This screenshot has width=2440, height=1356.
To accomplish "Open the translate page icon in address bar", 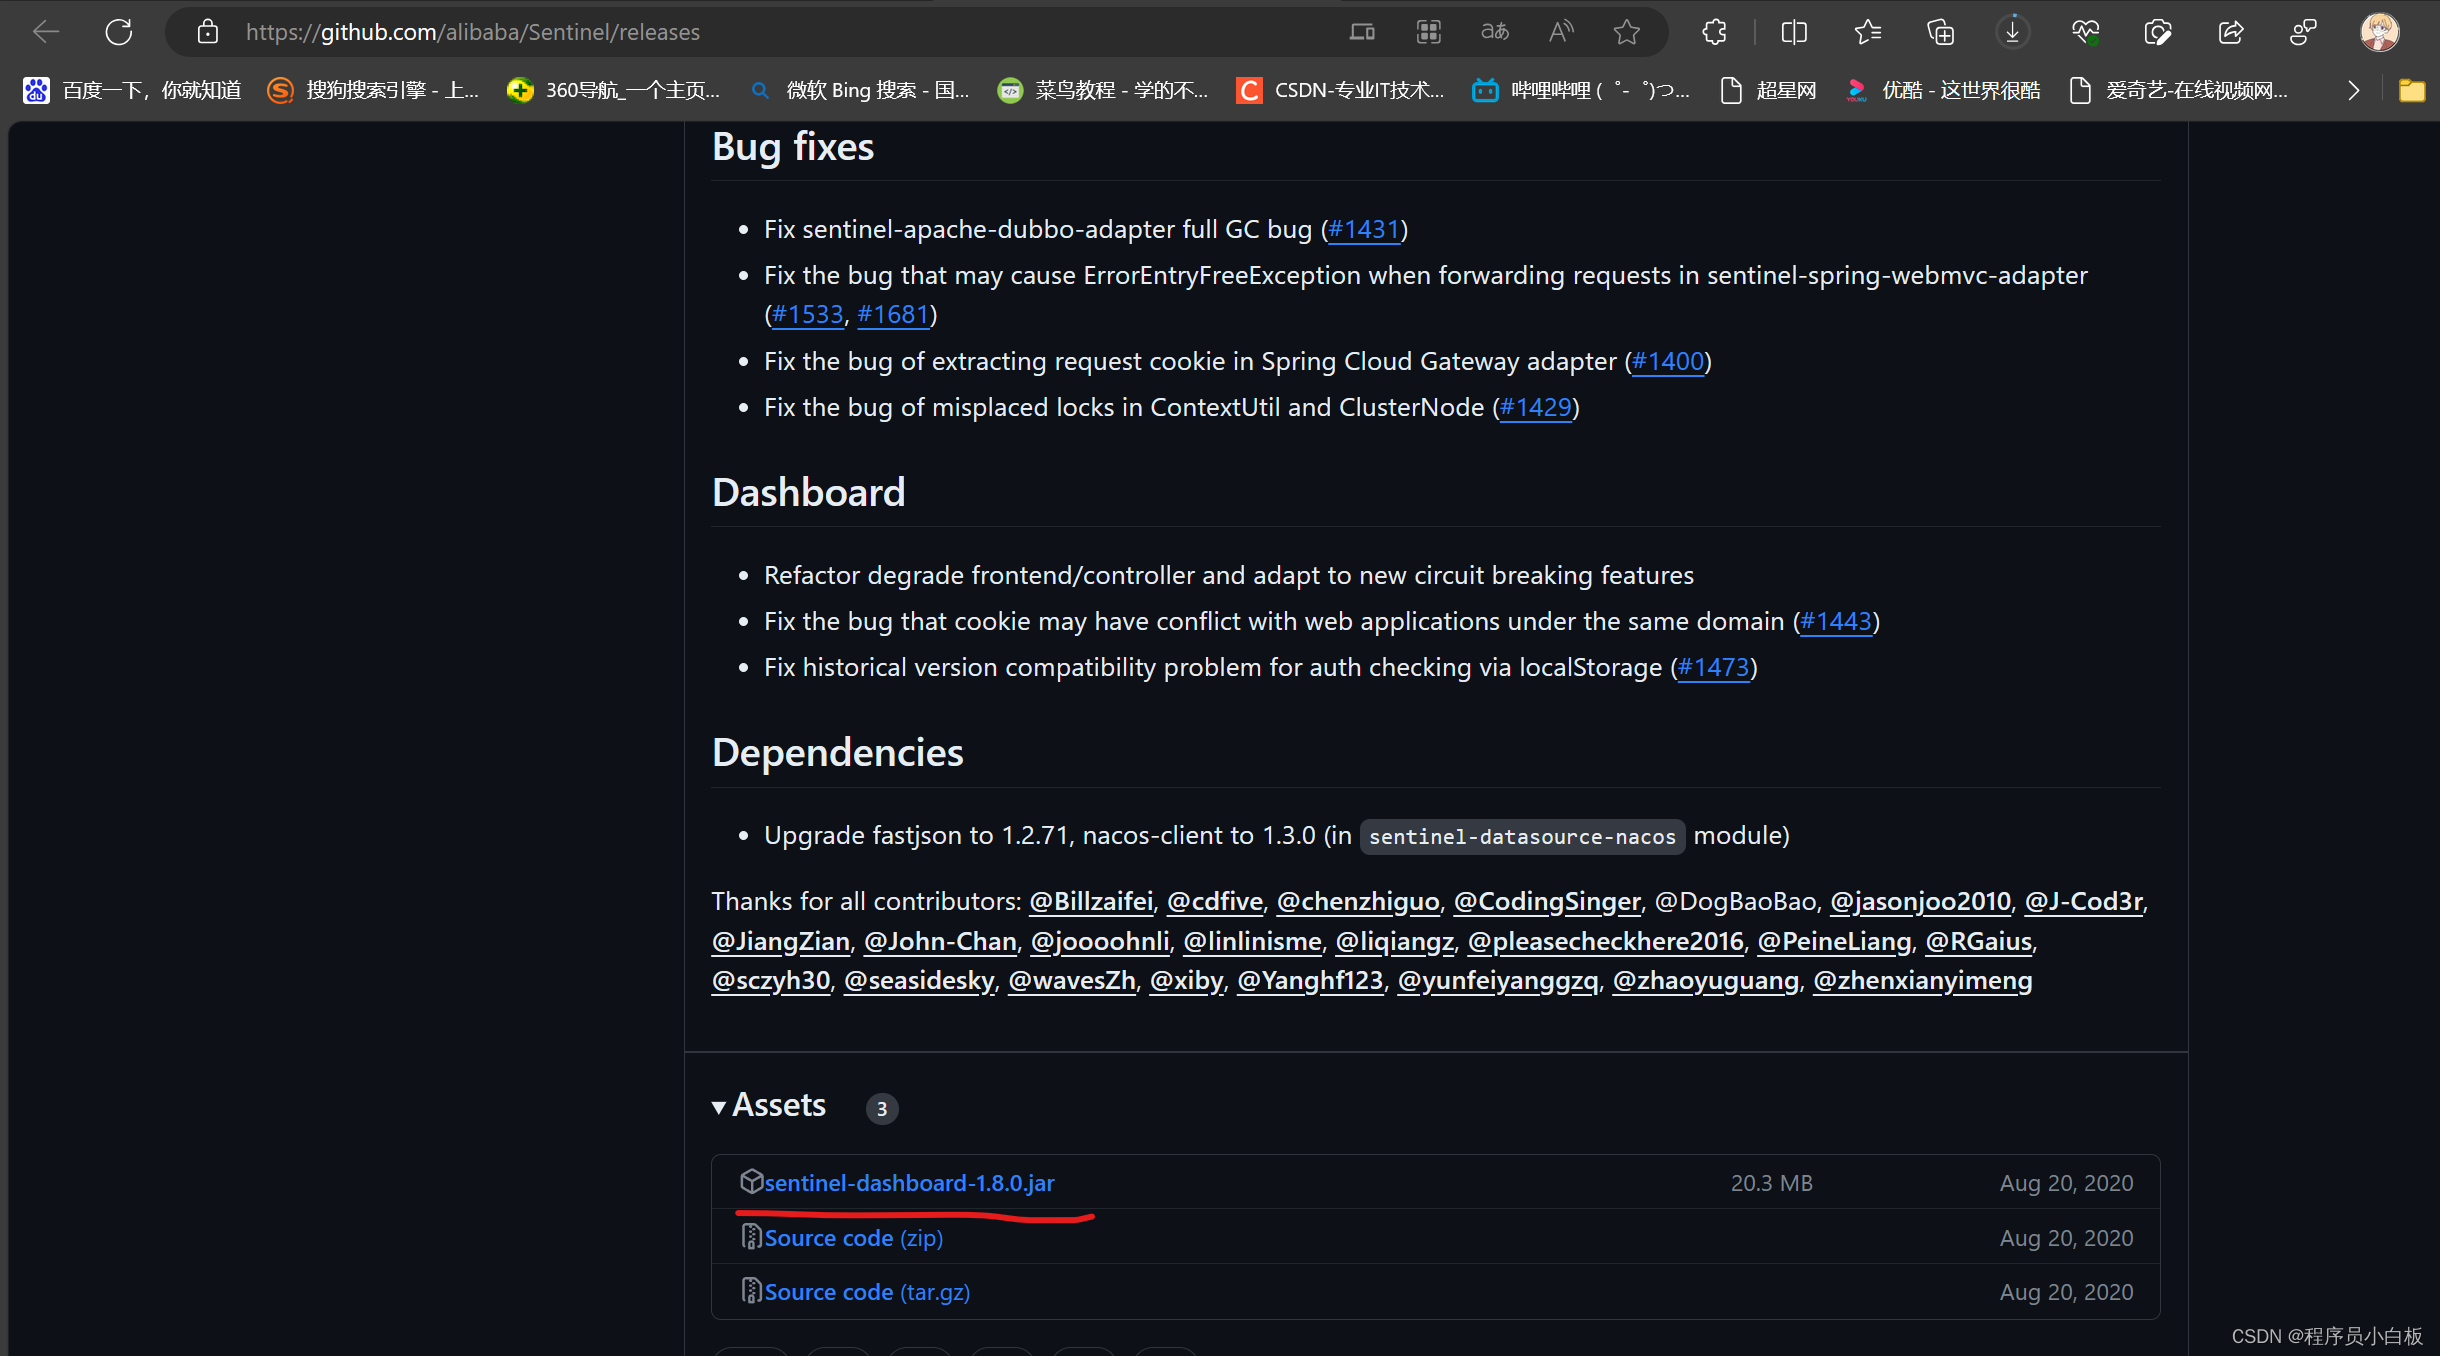I will [1495, 32].
